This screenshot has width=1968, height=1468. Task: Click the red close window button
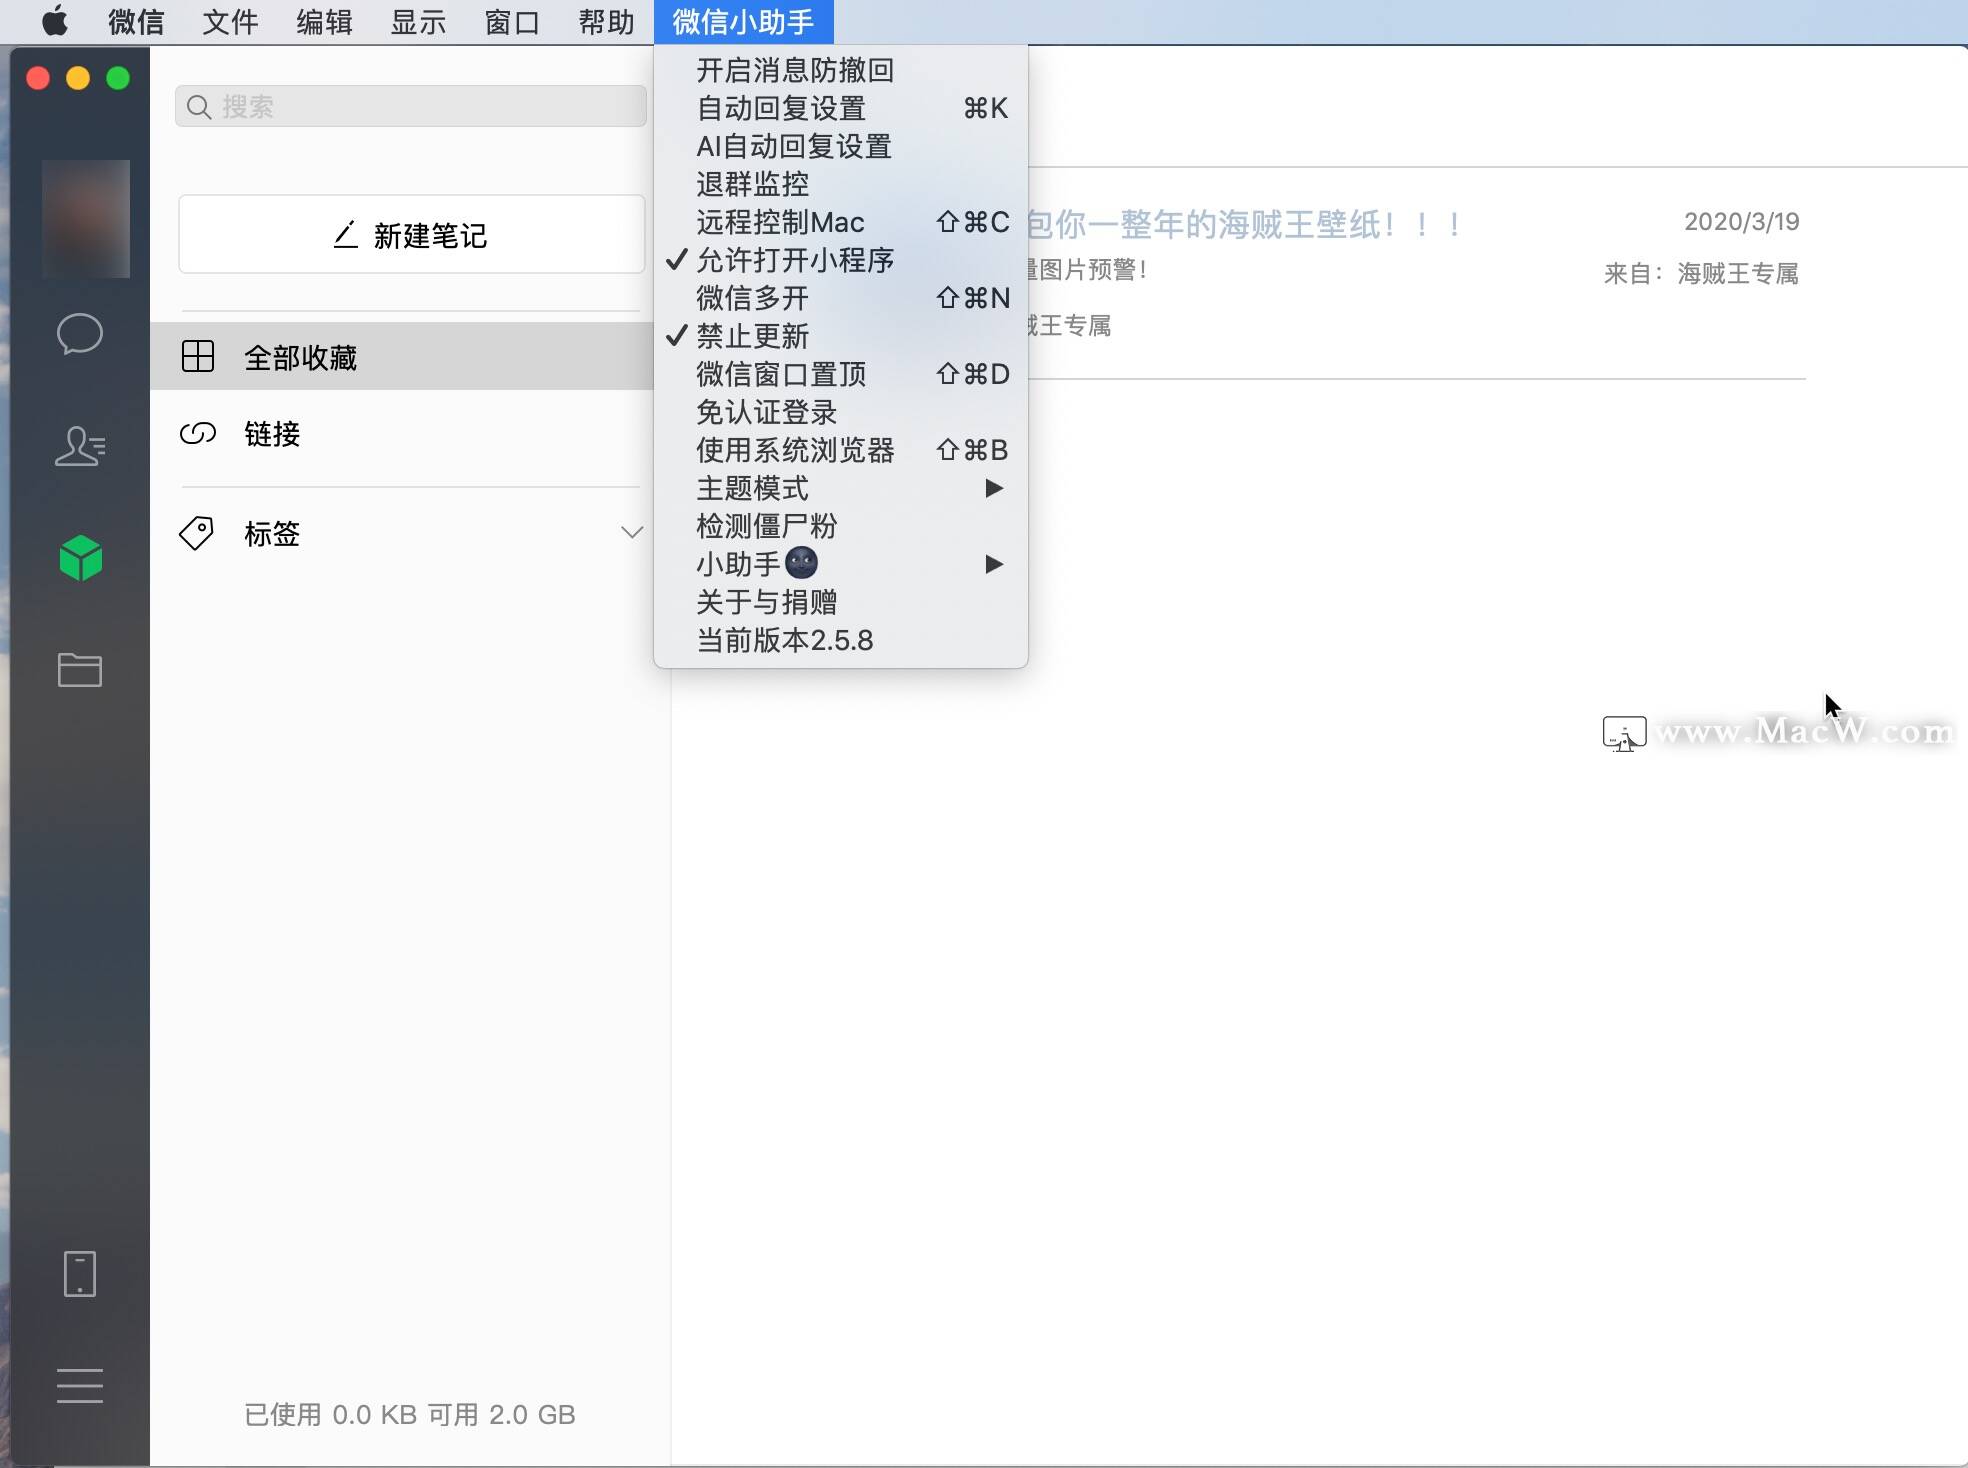(38, 78)
